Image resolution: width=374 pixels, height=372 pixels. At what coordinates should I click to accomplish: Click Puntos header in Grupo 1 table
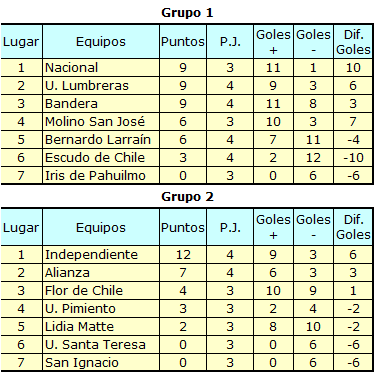tap(183, 42)
